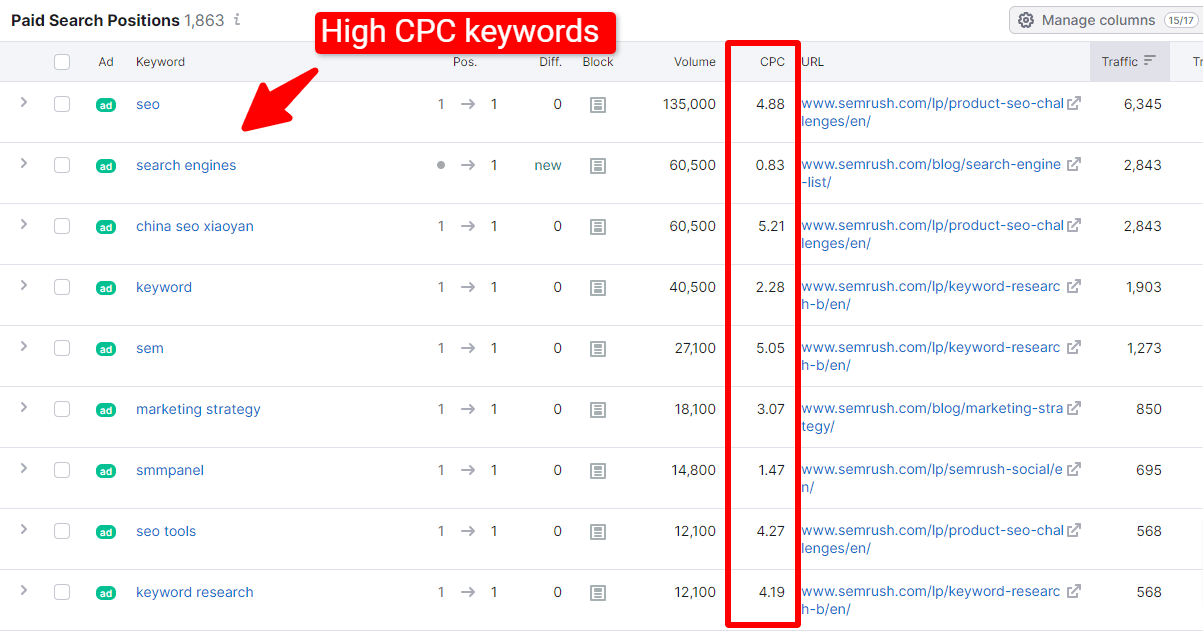
Task: Expand the sem row details
Action: point(24,346)
